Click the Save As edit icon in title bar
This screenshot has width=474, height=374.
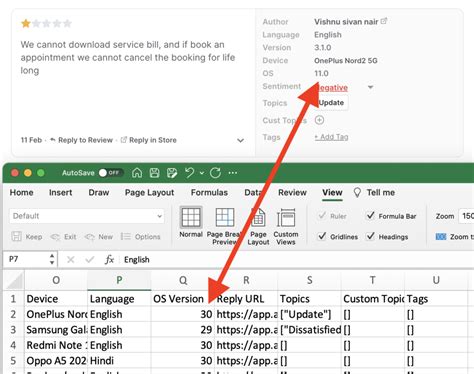(x=172, y=173)
